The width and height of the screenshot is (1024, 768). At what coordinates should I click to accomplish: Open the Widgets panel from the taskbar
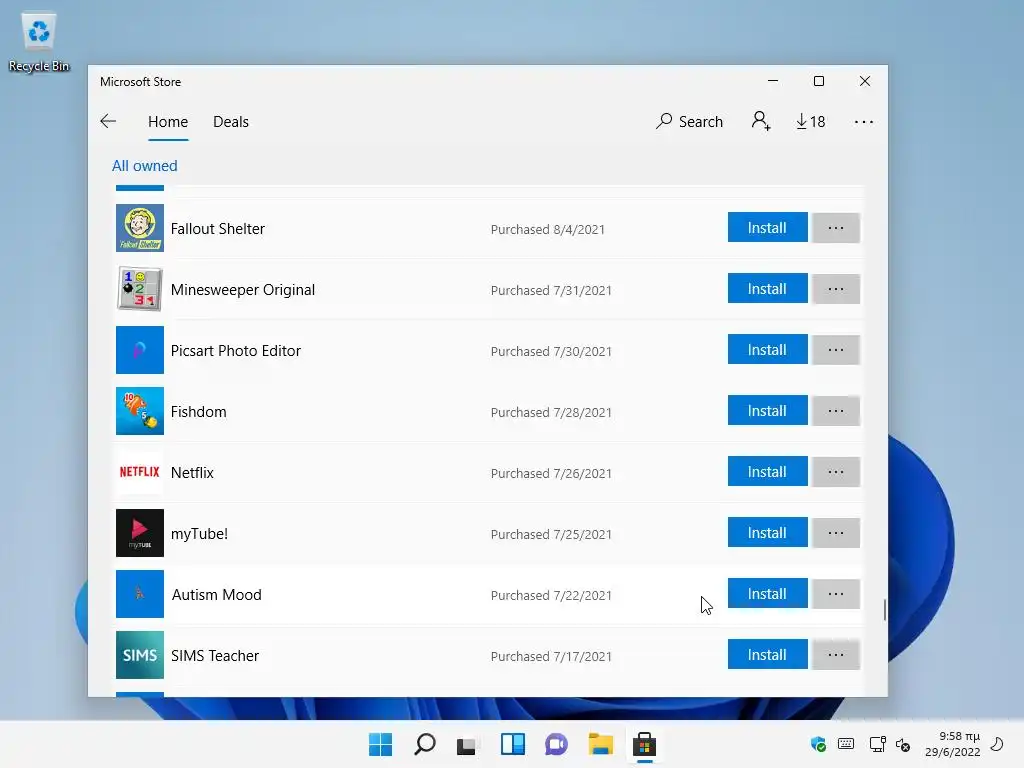[513, 744]
